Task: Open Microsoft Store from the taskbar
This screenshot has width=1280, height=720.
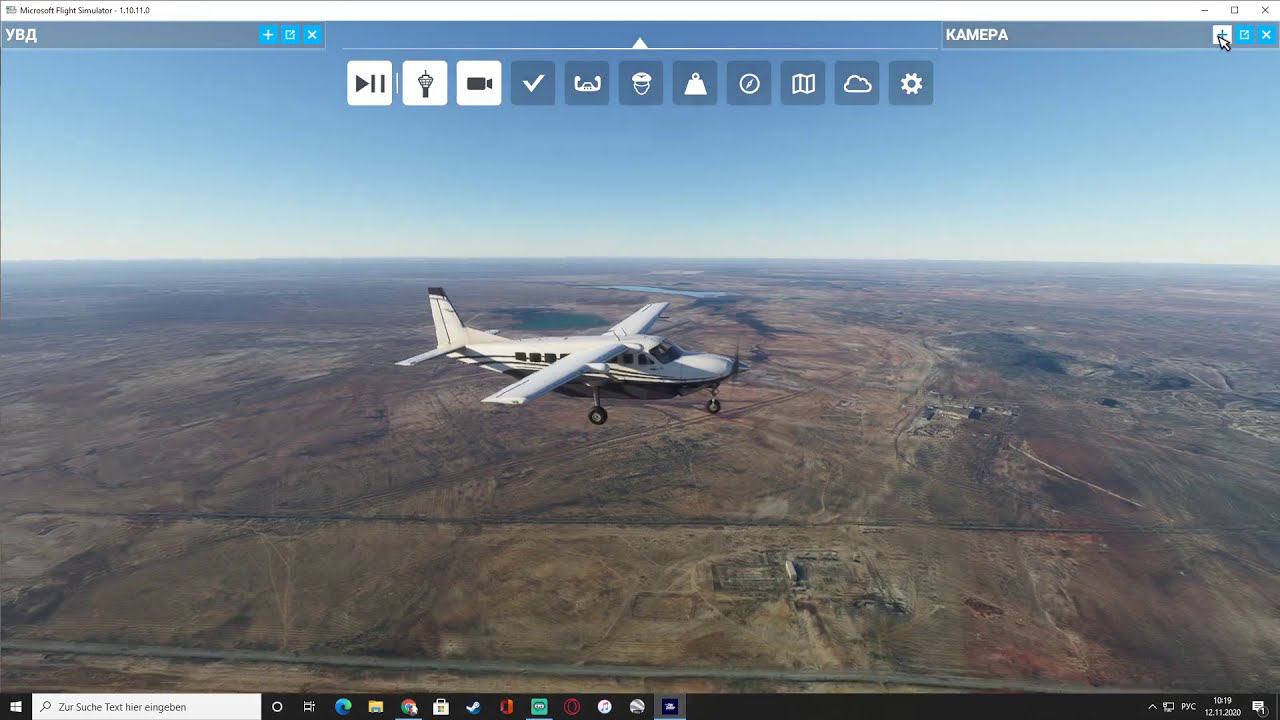Action: (441, 707)
